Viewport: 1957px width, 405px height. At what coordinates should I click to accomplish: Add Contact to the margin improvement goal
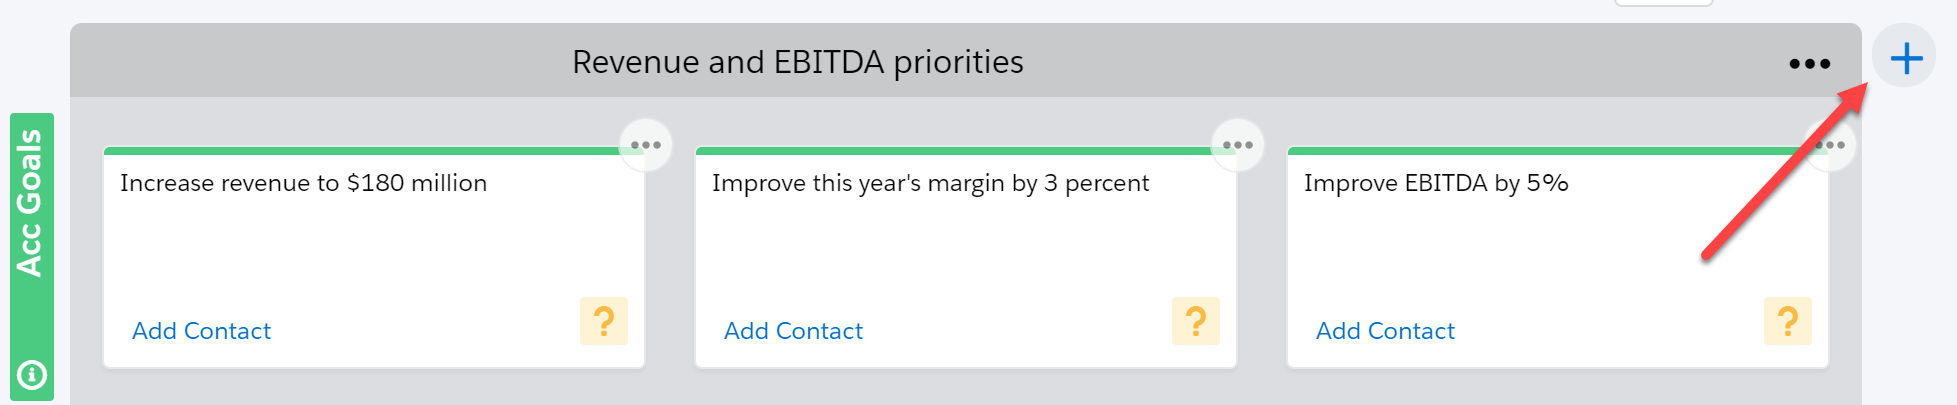tap(793, 331)
